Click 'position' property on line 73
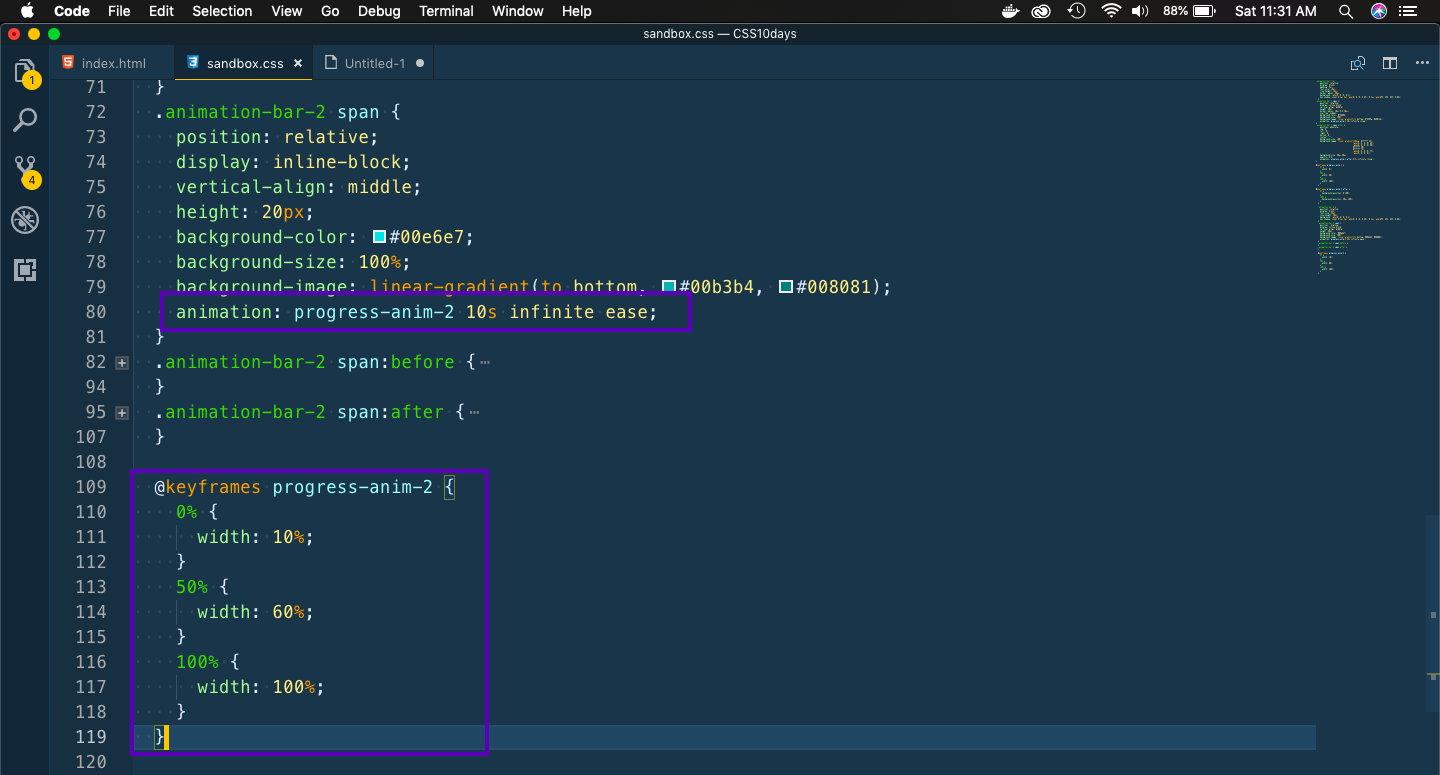Image resolution: width=1440 pixels, height=775 pixels. click(x=219, y=137)
